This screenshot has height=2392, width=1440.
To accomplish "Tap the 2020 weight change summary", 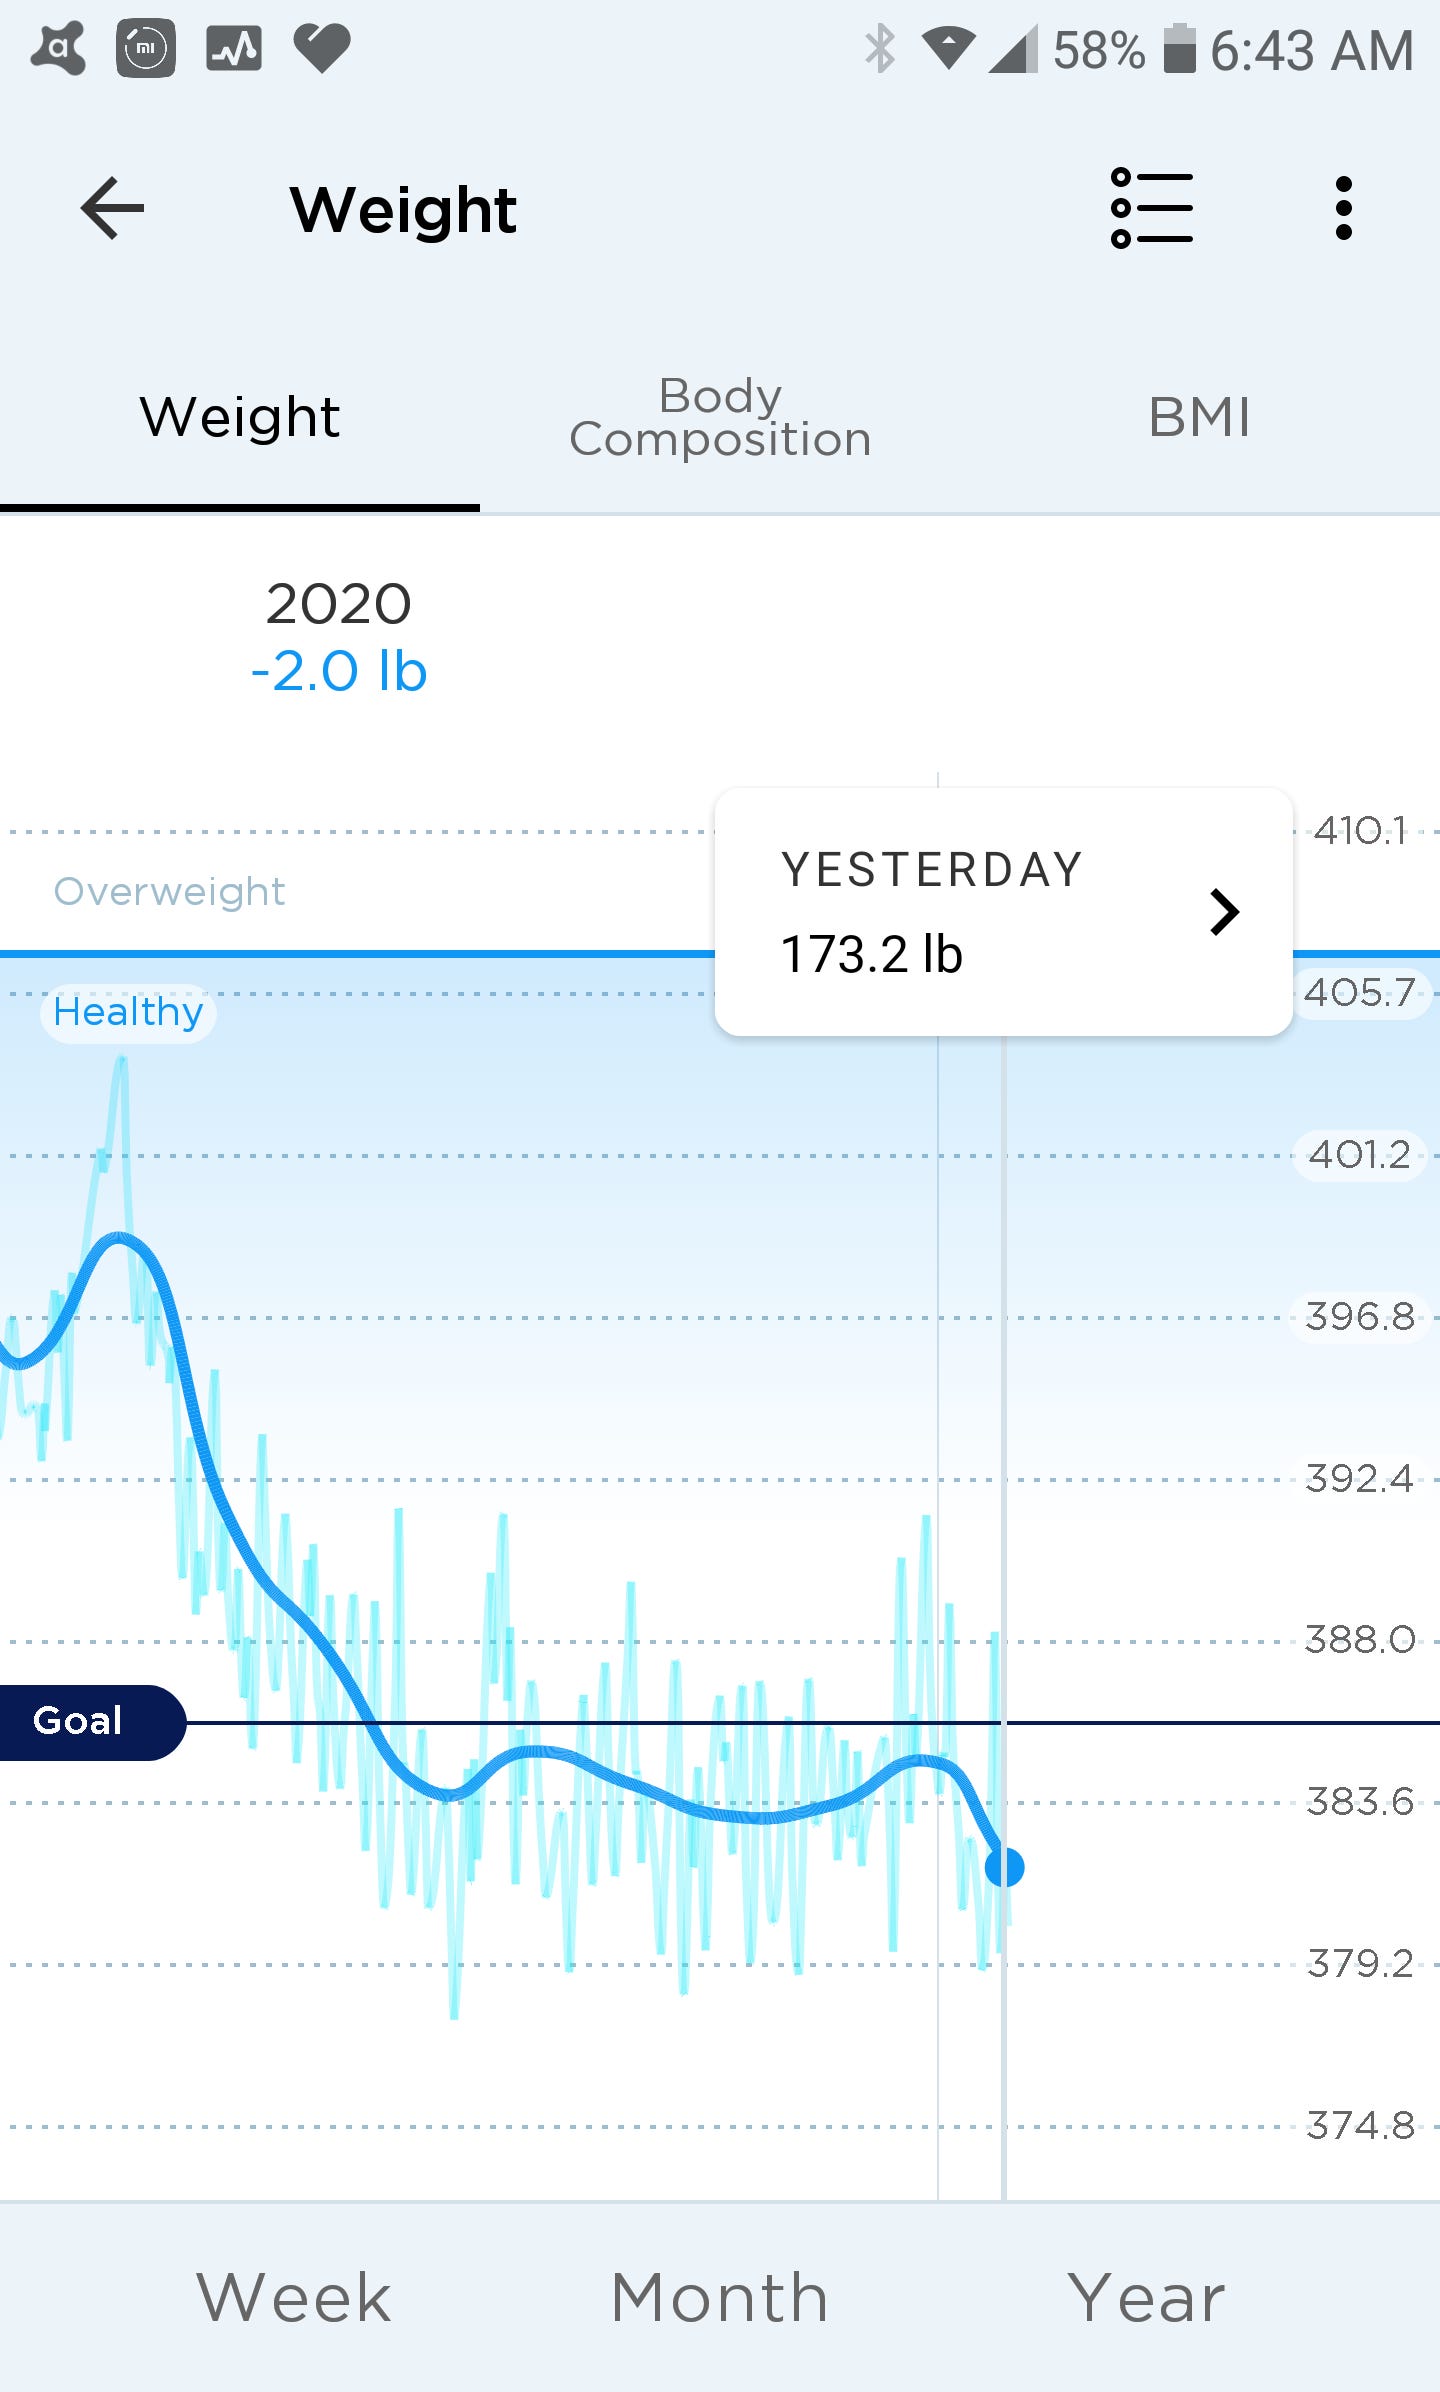I will tap(339, 636).
